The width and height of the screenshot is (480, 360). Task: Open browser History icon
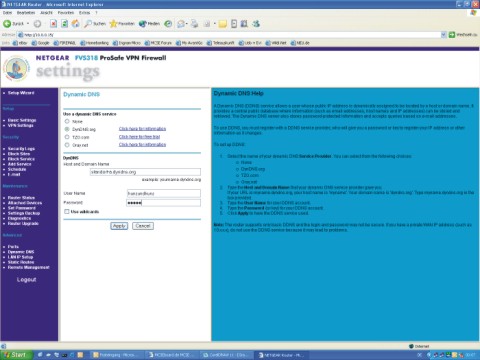[168, 24]
